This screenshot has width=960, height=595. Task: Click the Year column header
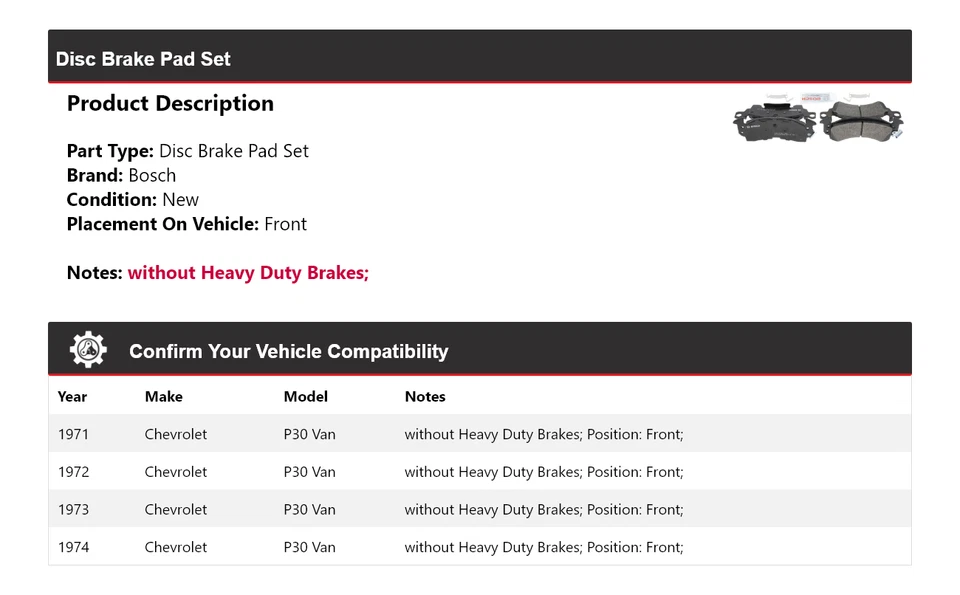click(72, 397)
